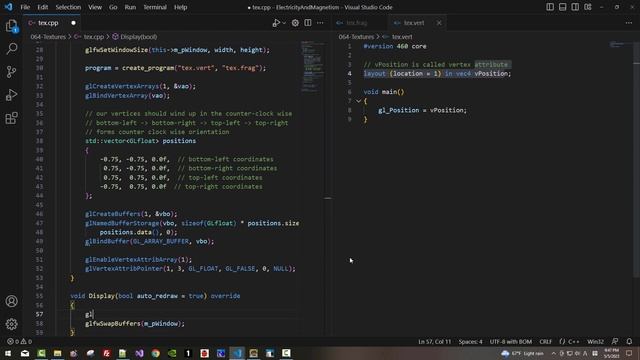Click the Run C++ file play icon
The width and height of the screenshot is (640, 360).
276,23
